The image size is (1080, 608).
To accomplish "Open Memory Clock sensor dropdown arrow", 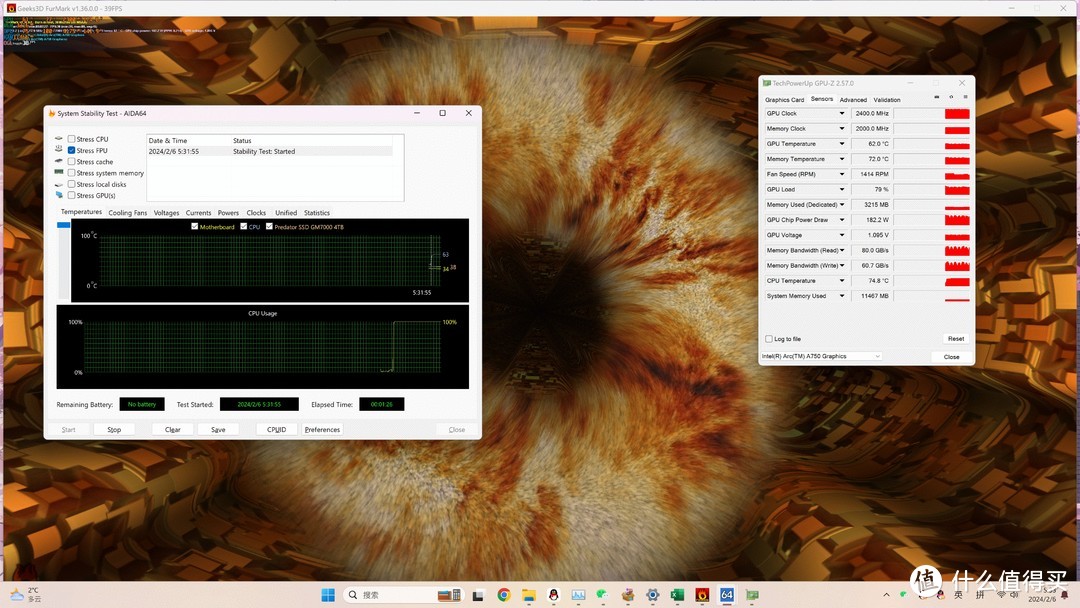I will 842,129.
